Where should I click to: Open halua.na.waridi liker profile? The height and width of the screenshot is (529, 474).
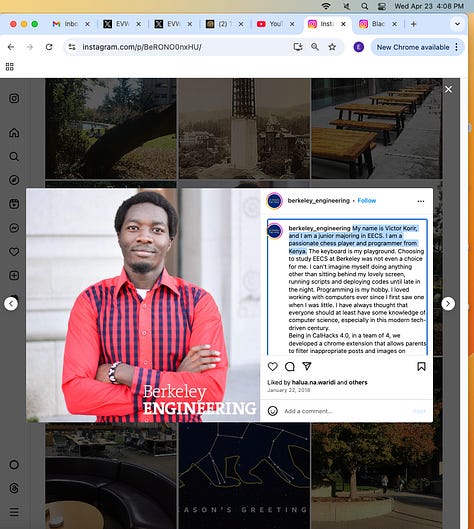coord(313,382)
